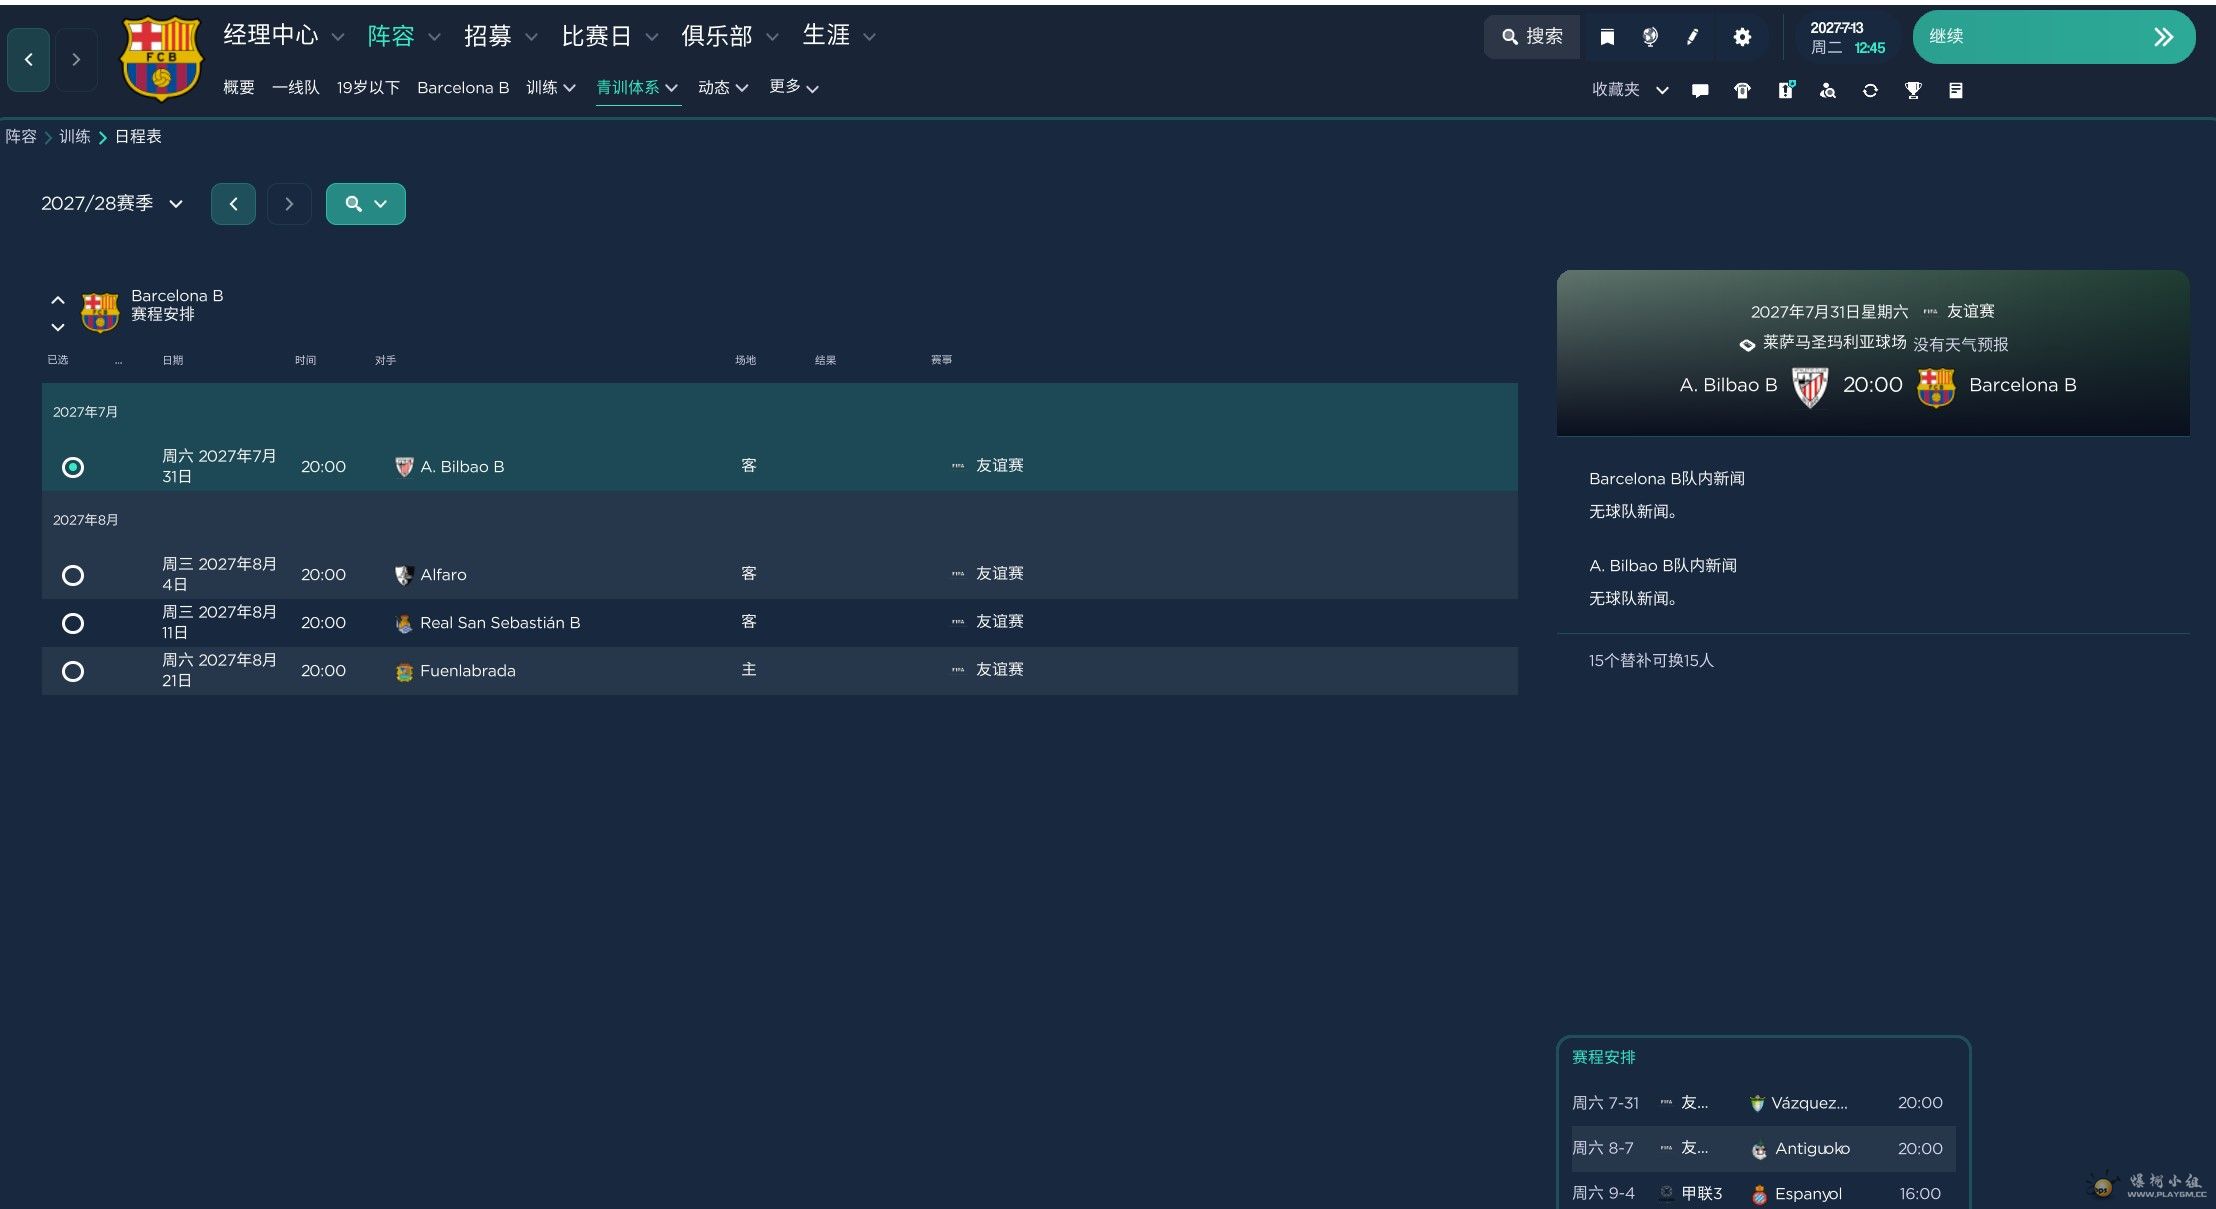Screen dimensions: 2216x1209
Task: Open the magnifier filter dropdown button
Action: [x=366, y=204]
